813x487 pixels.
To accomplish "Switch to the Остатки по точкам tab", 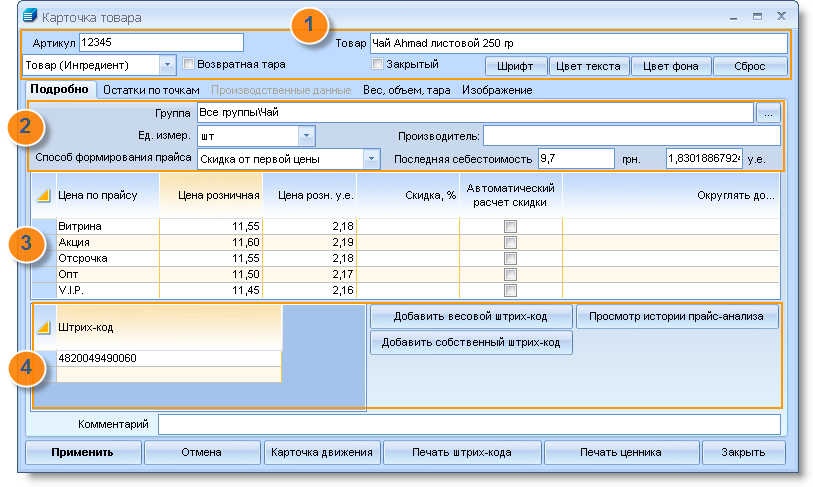I will coord(151,90).
